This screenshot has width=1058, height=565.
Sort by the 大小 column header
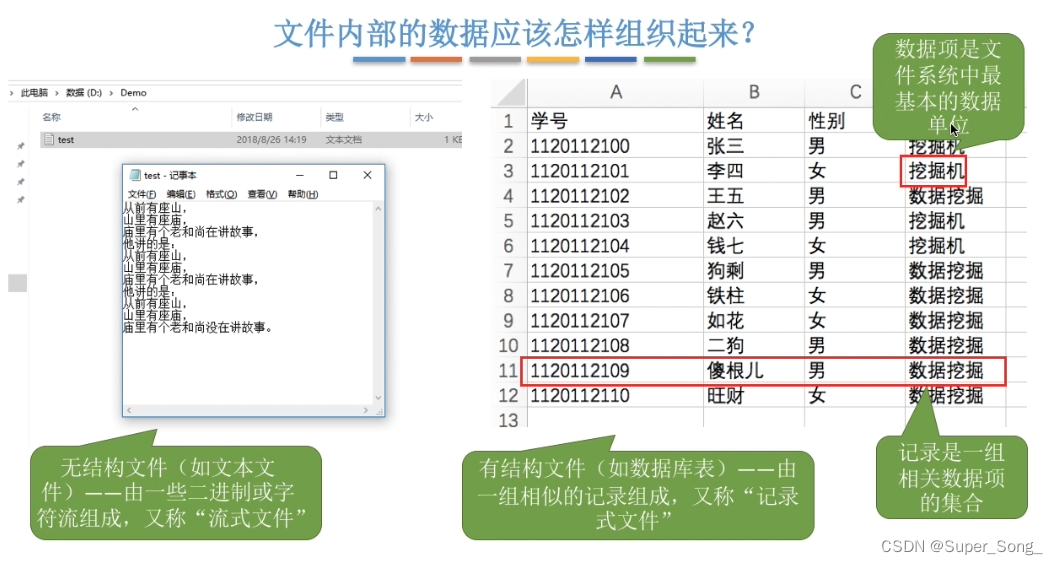[x=423, y=117]
